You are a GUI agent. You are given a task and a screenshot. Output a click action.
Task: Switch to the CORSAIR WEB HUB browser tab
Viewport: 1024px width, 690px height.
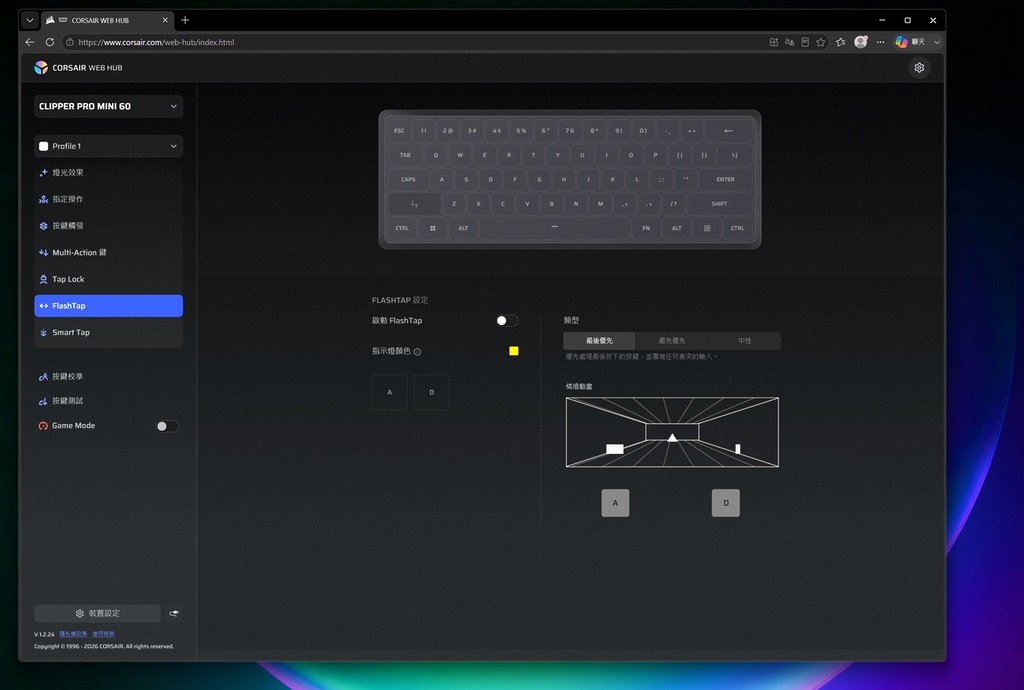point(107,20)
